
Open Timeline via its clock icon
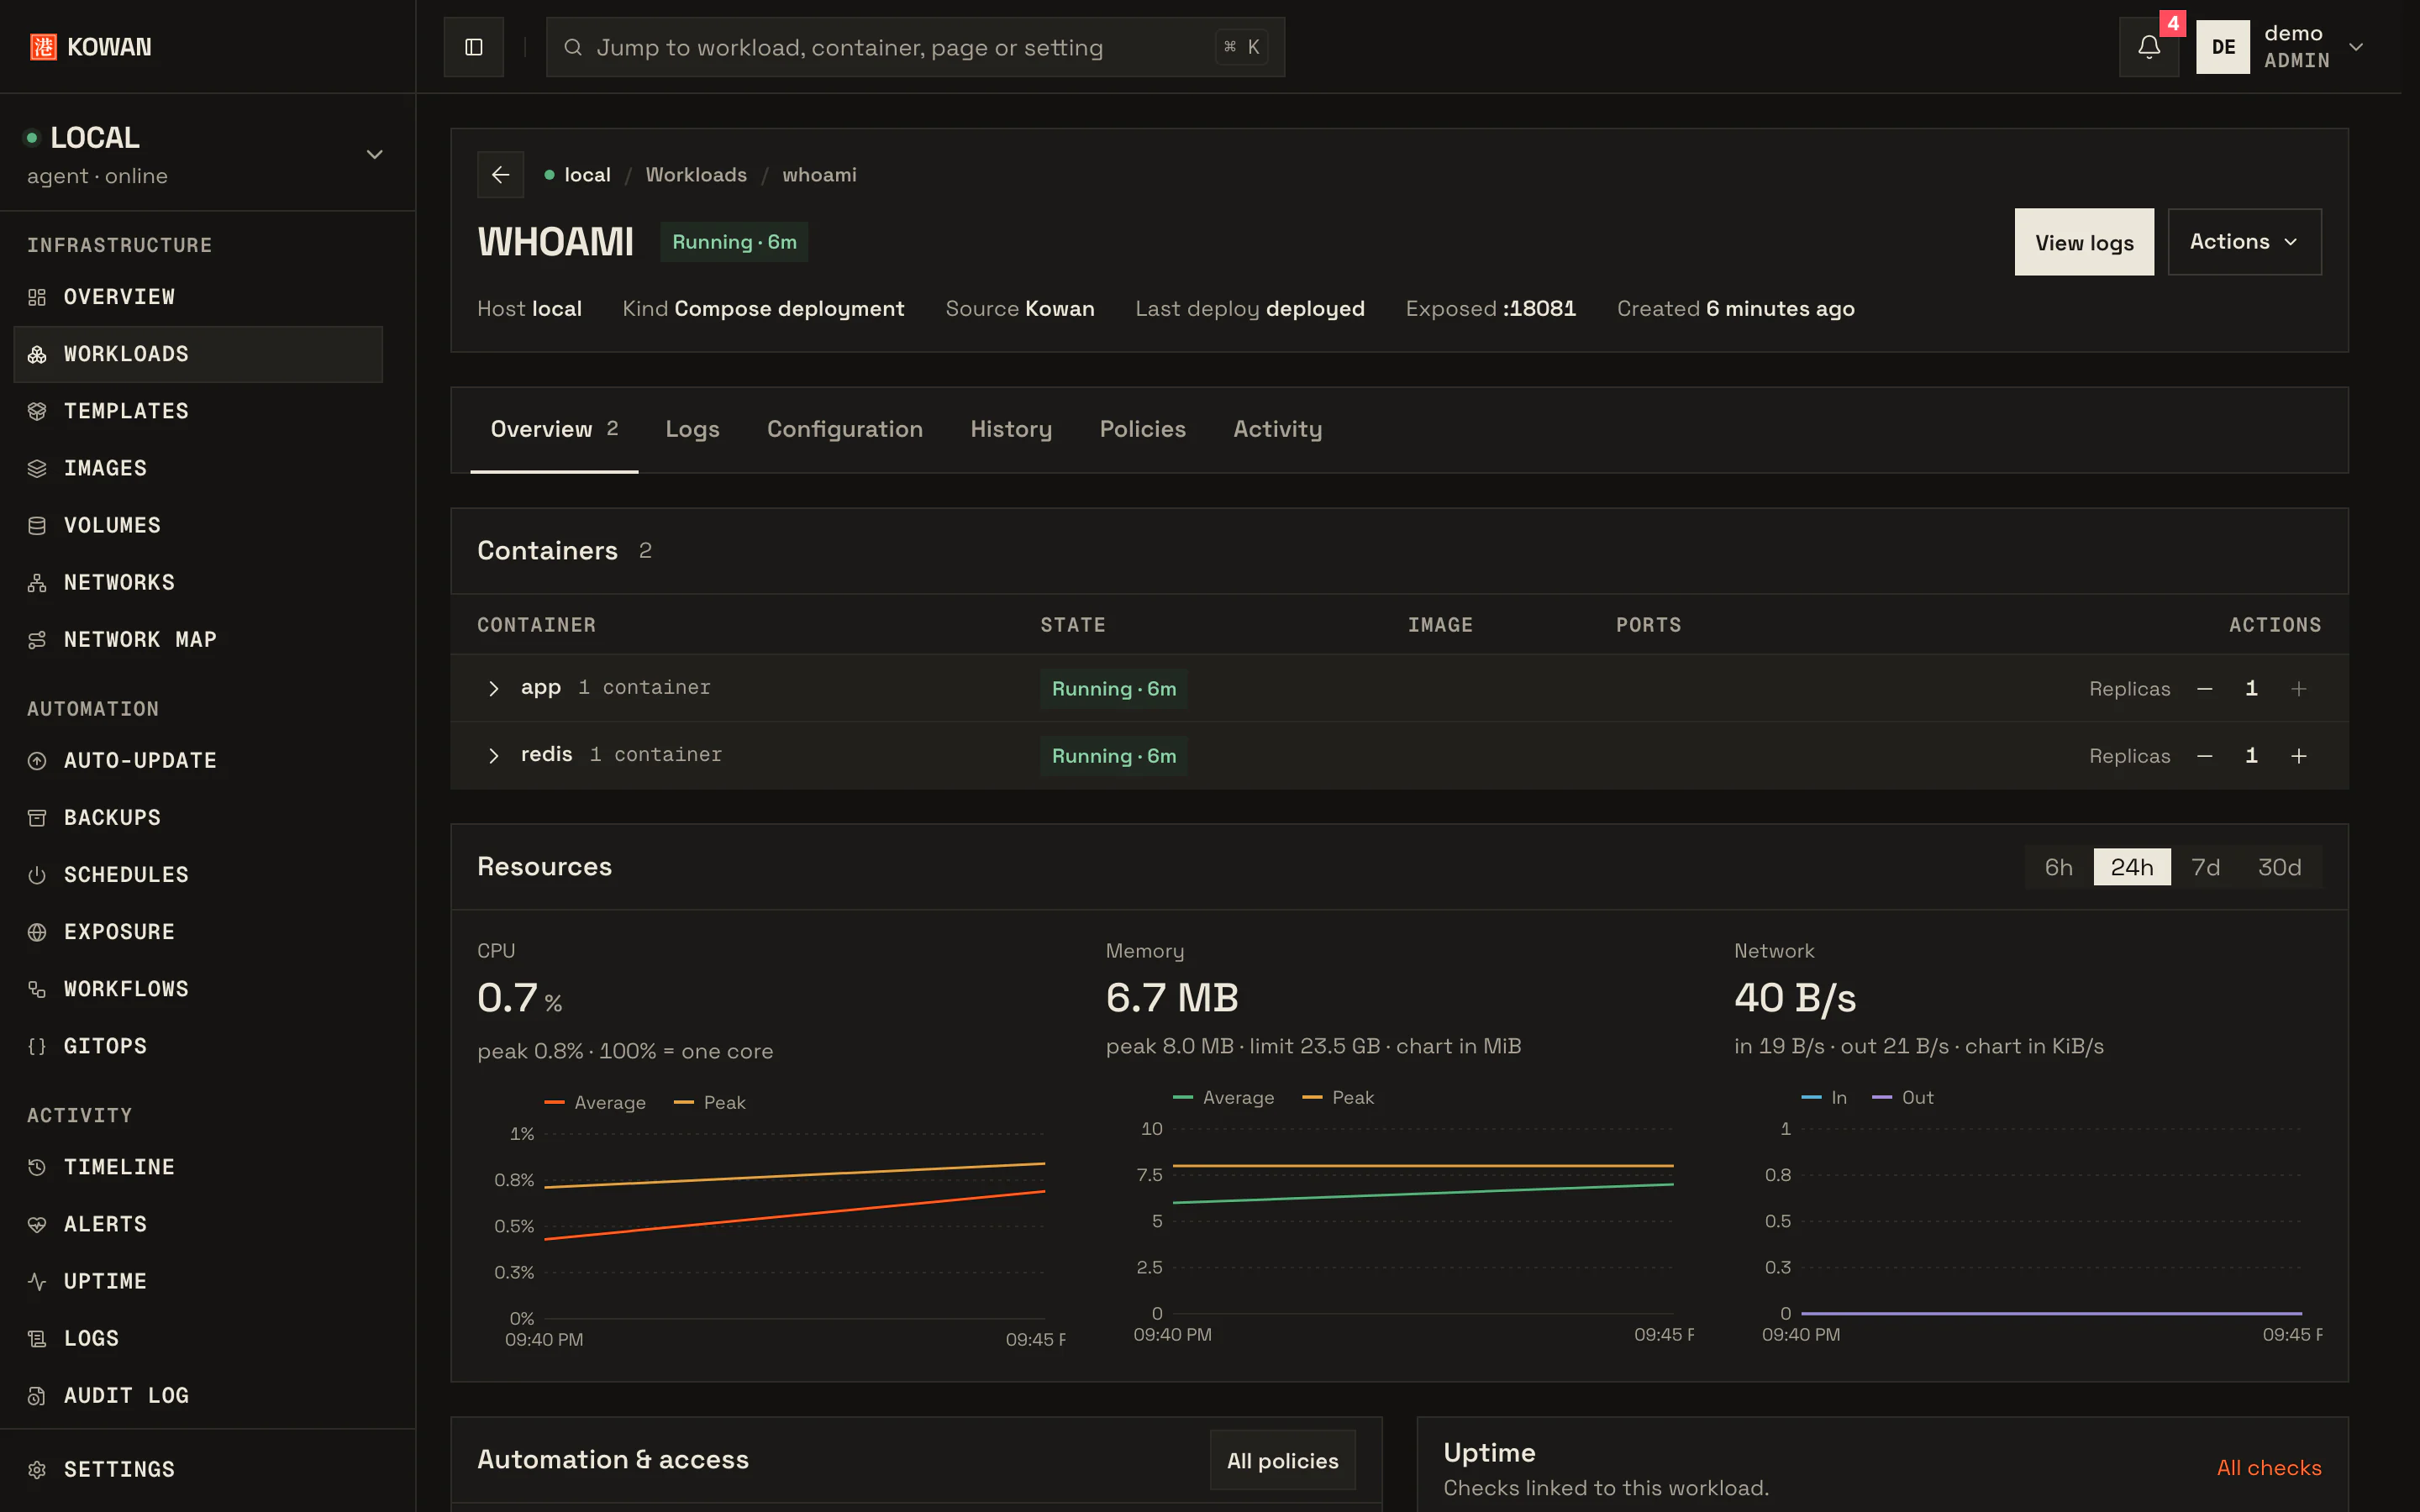(x=37, y=1167)
